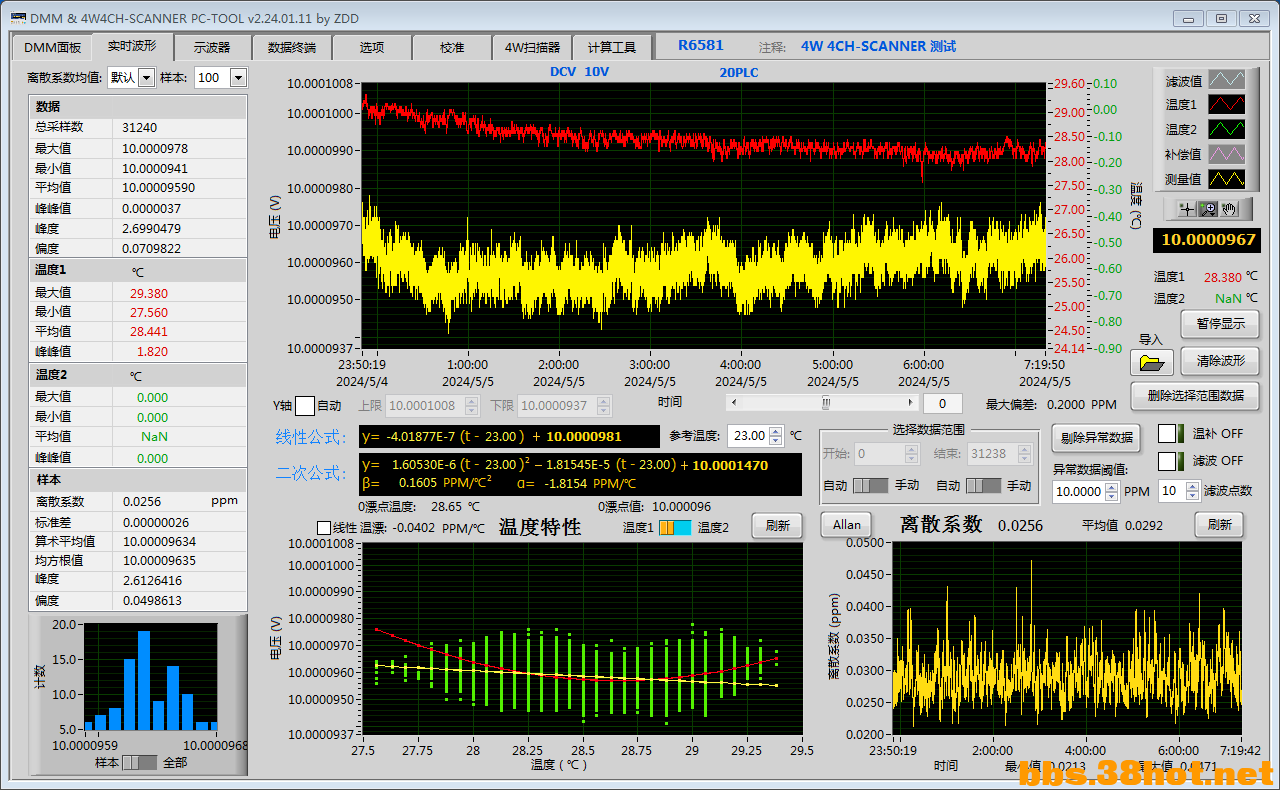The image size is (1280, 790).
Task: Click the 测量值 yellow plot legend icon
Action: pyautogui.click(x=1227, y=179)
